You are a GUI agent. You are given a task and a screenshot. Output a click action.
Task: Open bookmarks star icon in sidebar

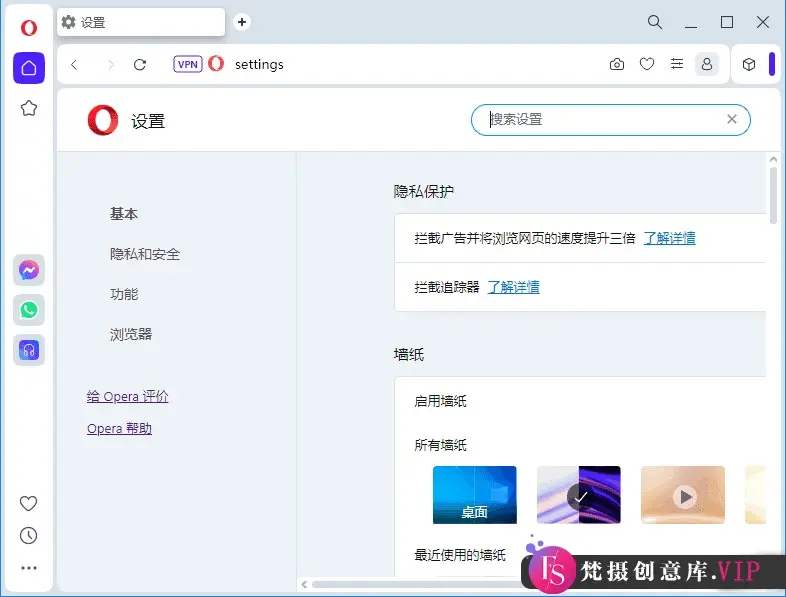point(29,108)
